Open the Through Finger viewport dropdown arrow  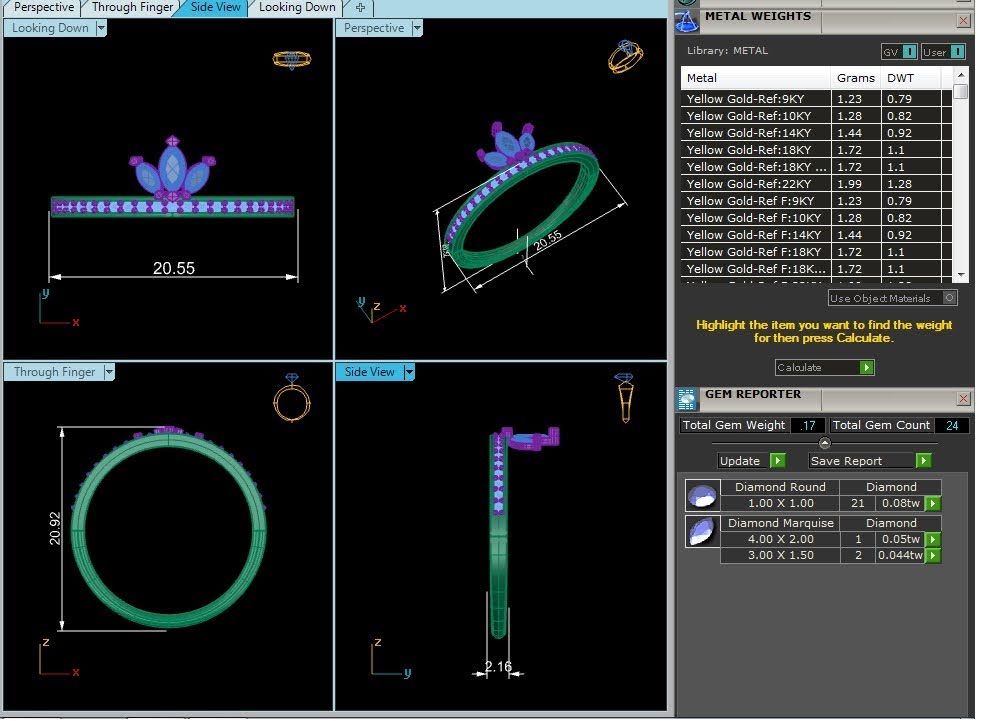[109, 372]
